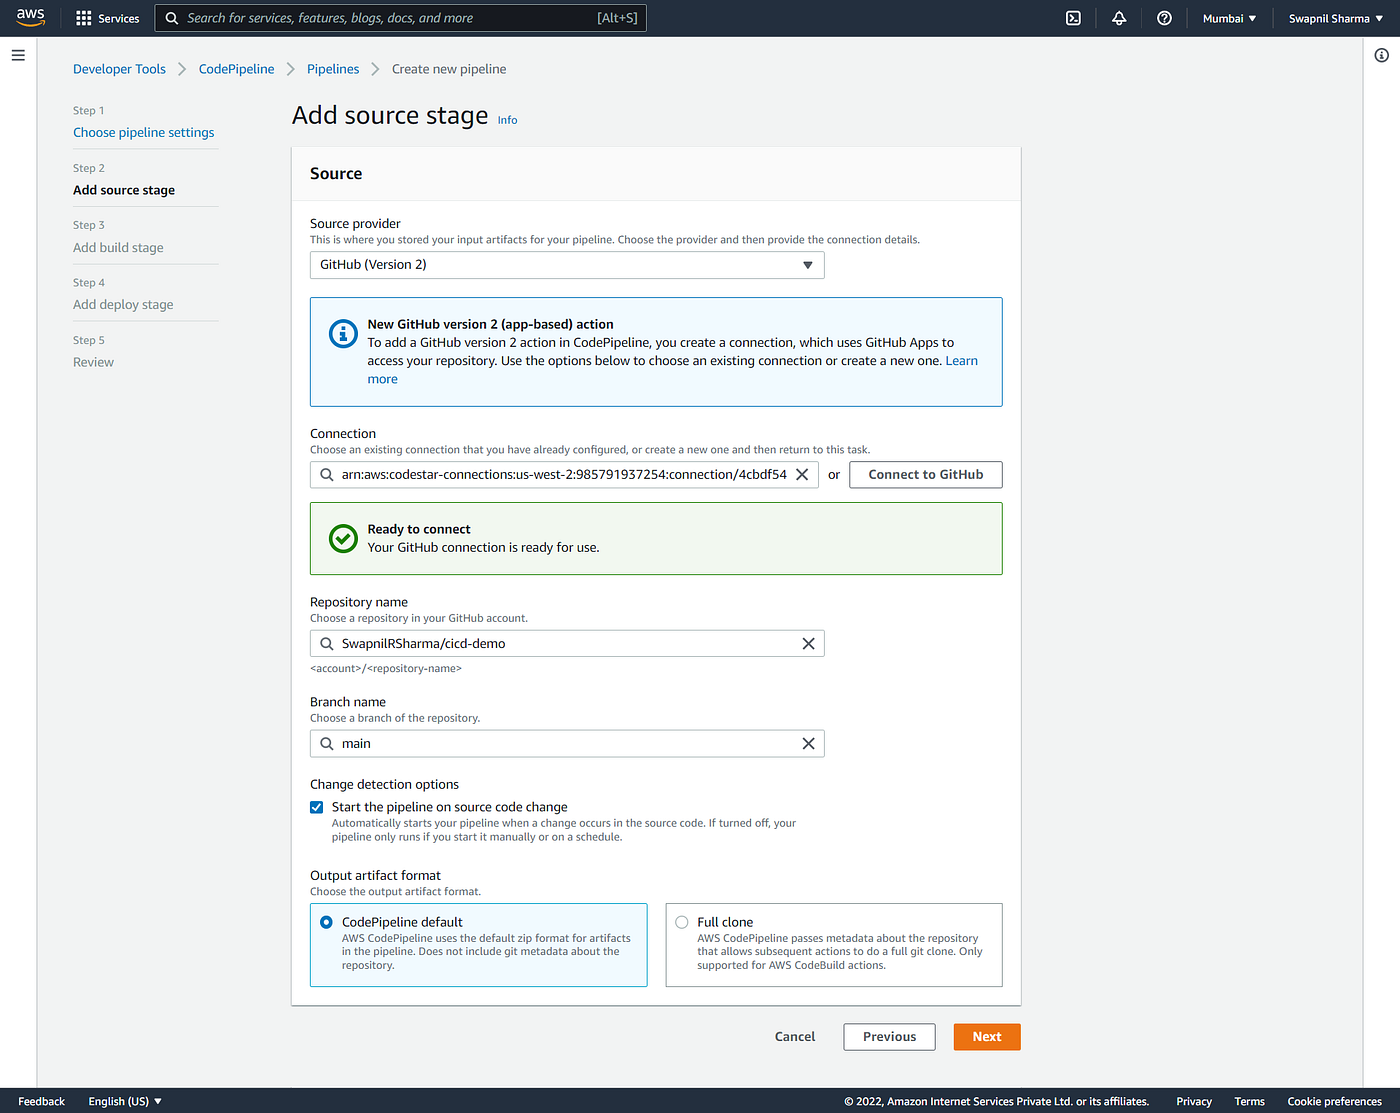
Task: Clear the Repository name field with X
Action: pos(808,644)
